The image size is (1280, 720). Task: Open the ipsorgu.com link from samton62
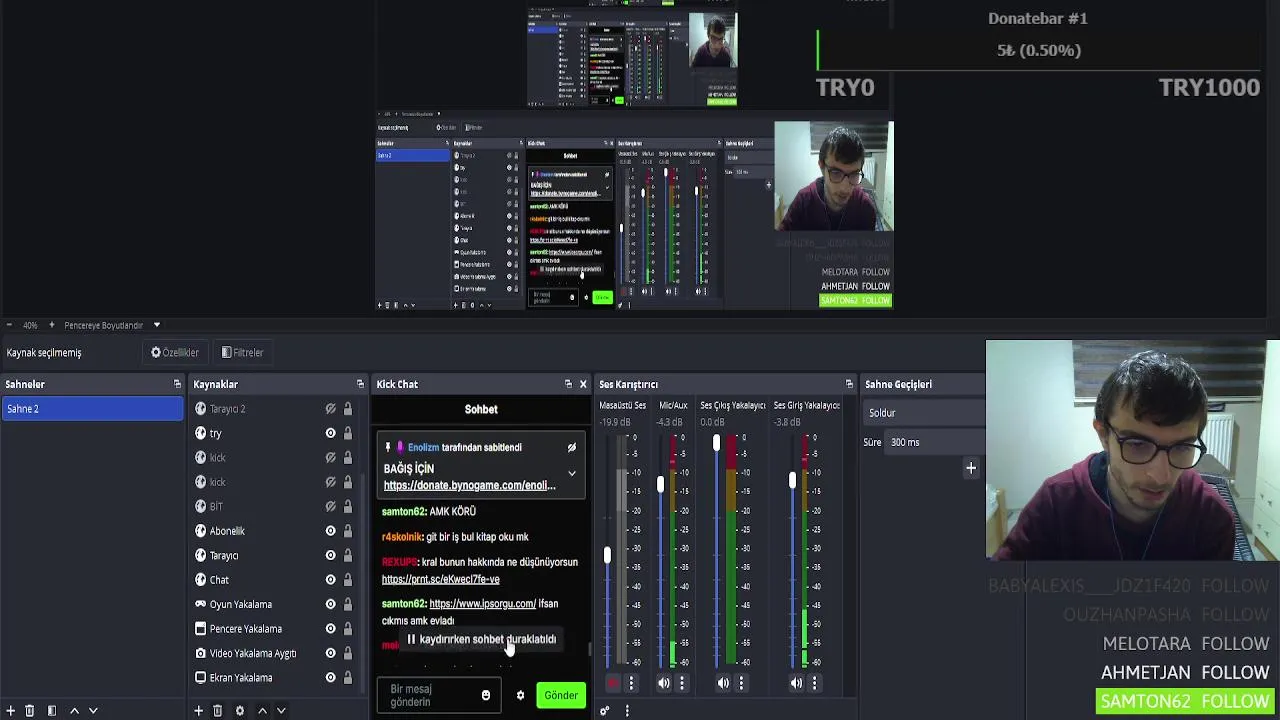click(482, 604)
